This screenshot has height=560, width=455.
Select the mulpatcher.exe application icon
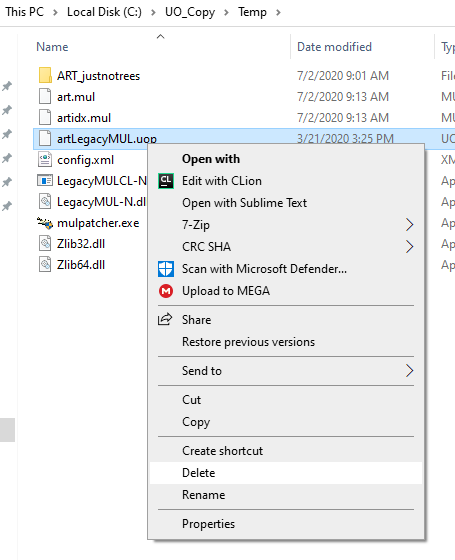(x=45, y=223)
